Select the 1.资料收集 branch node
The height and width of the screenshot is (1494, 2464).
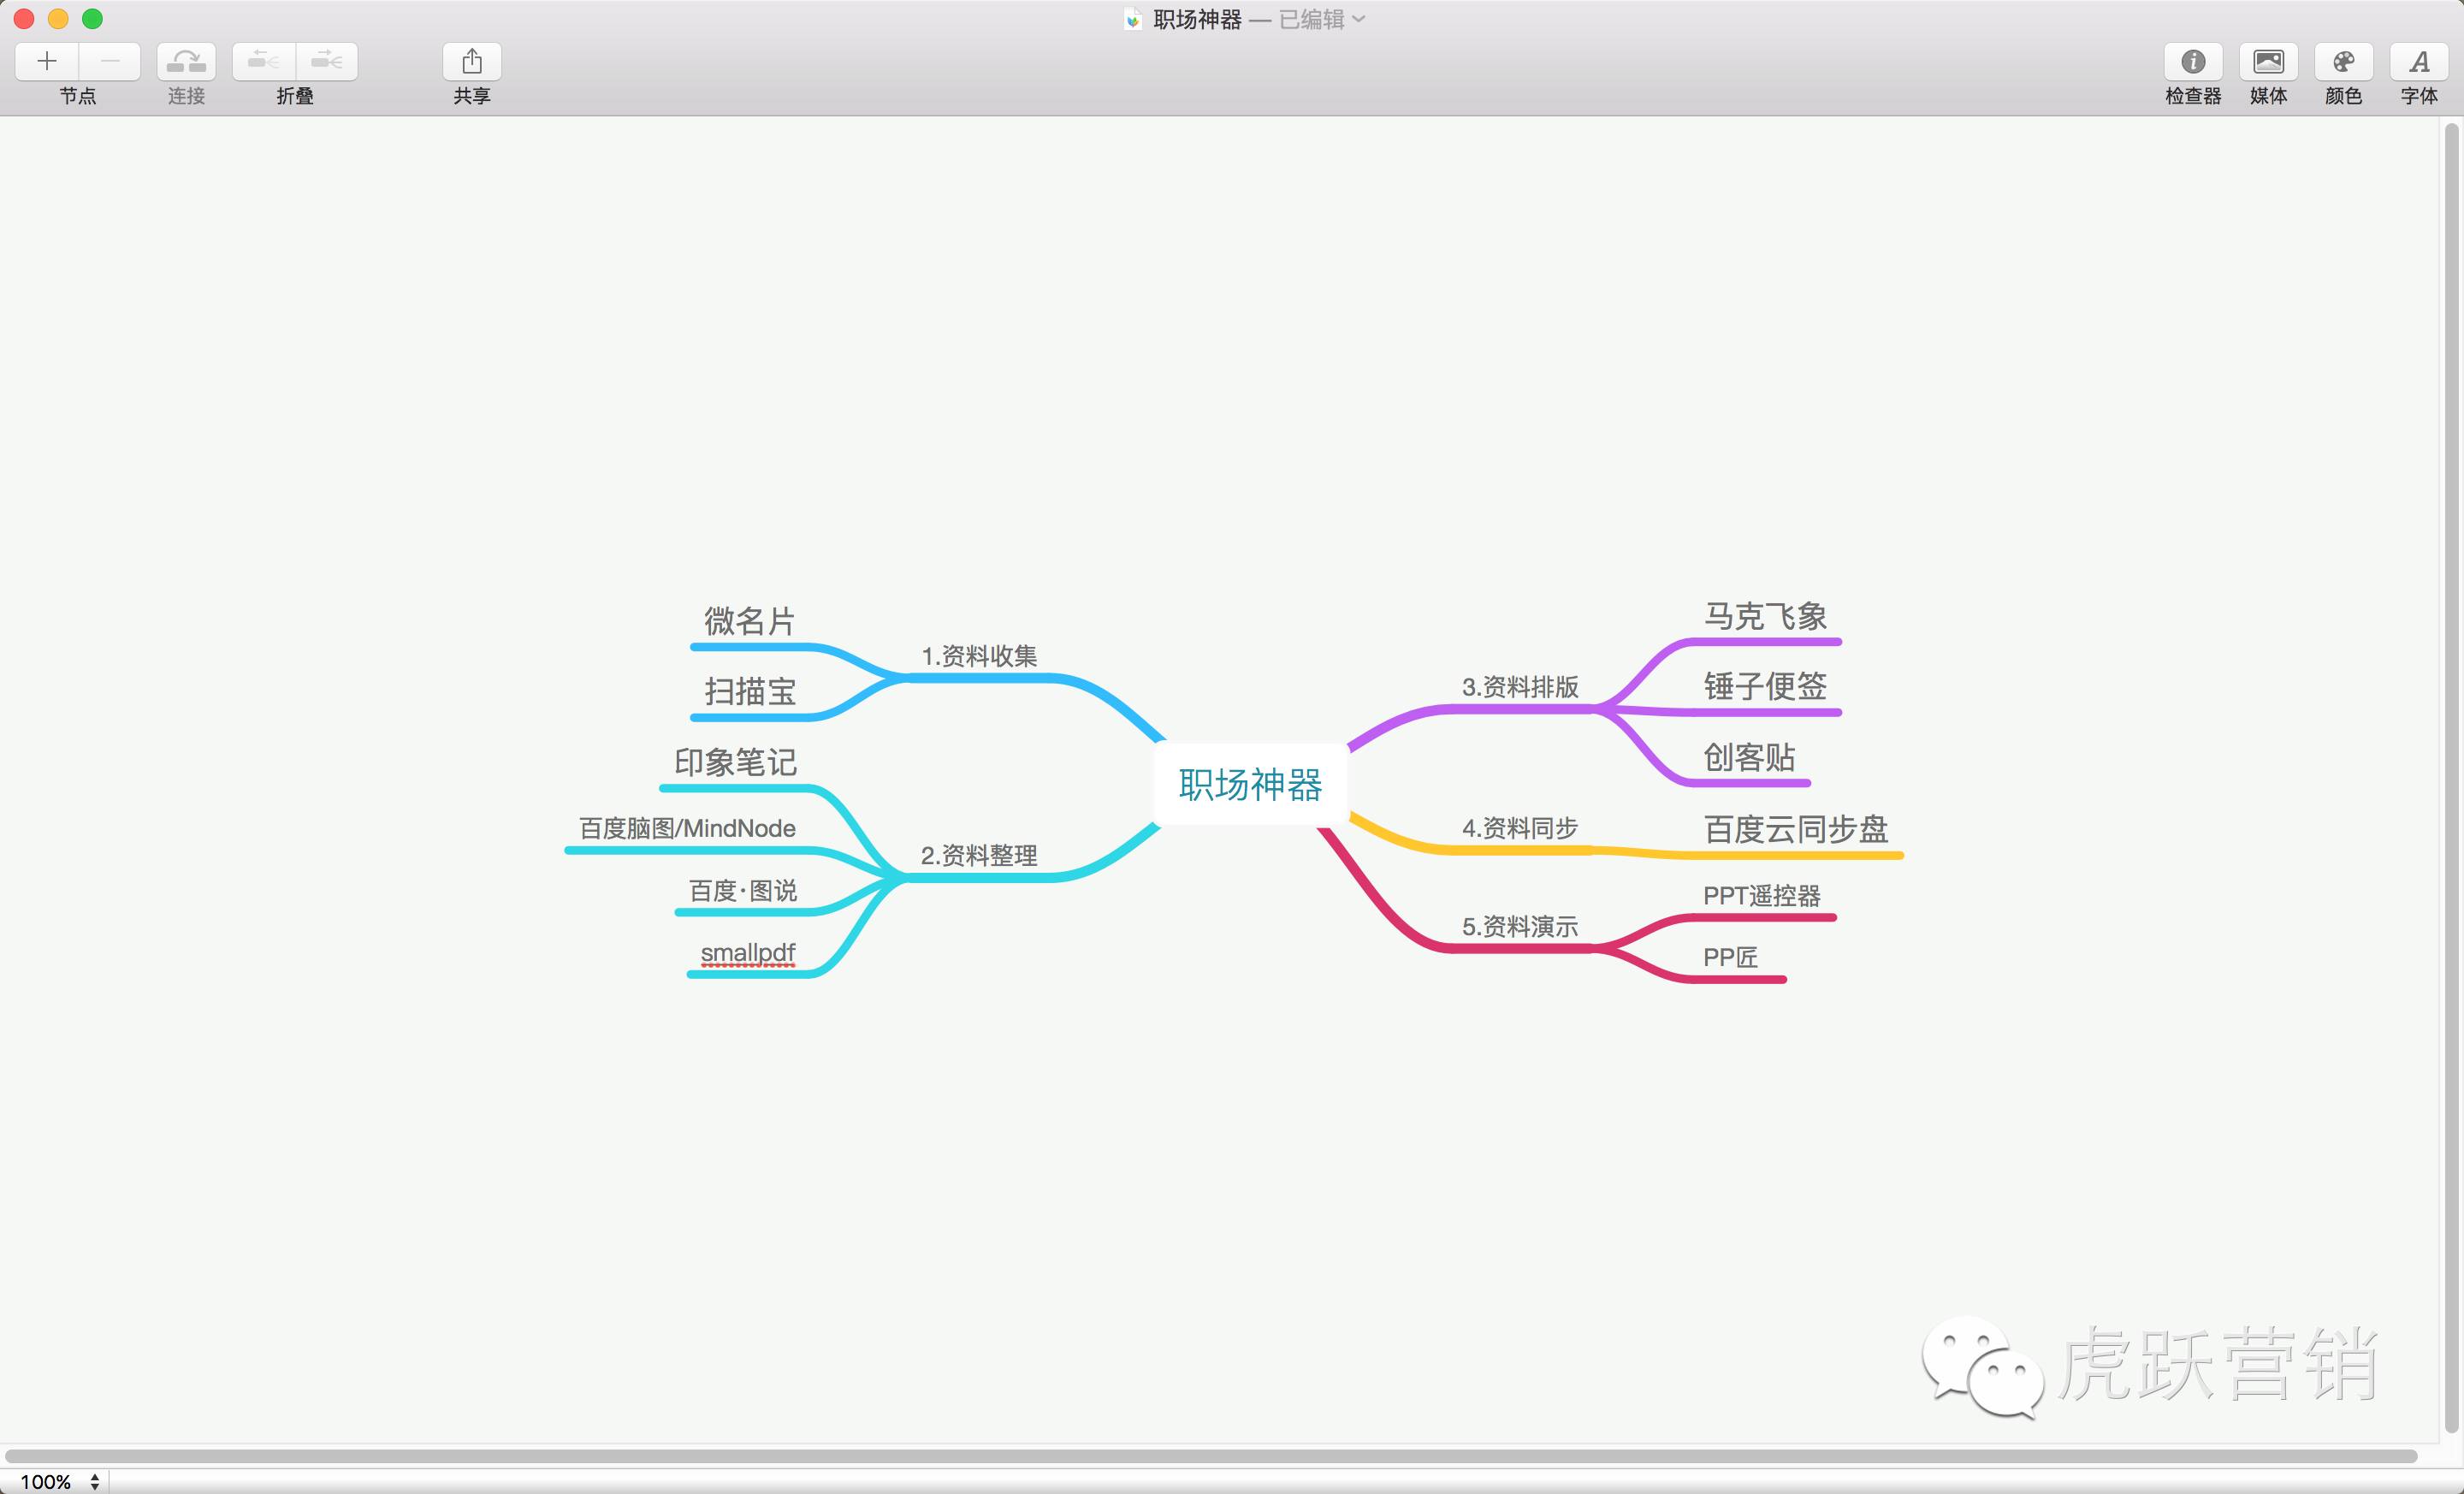tap(979, 656)
